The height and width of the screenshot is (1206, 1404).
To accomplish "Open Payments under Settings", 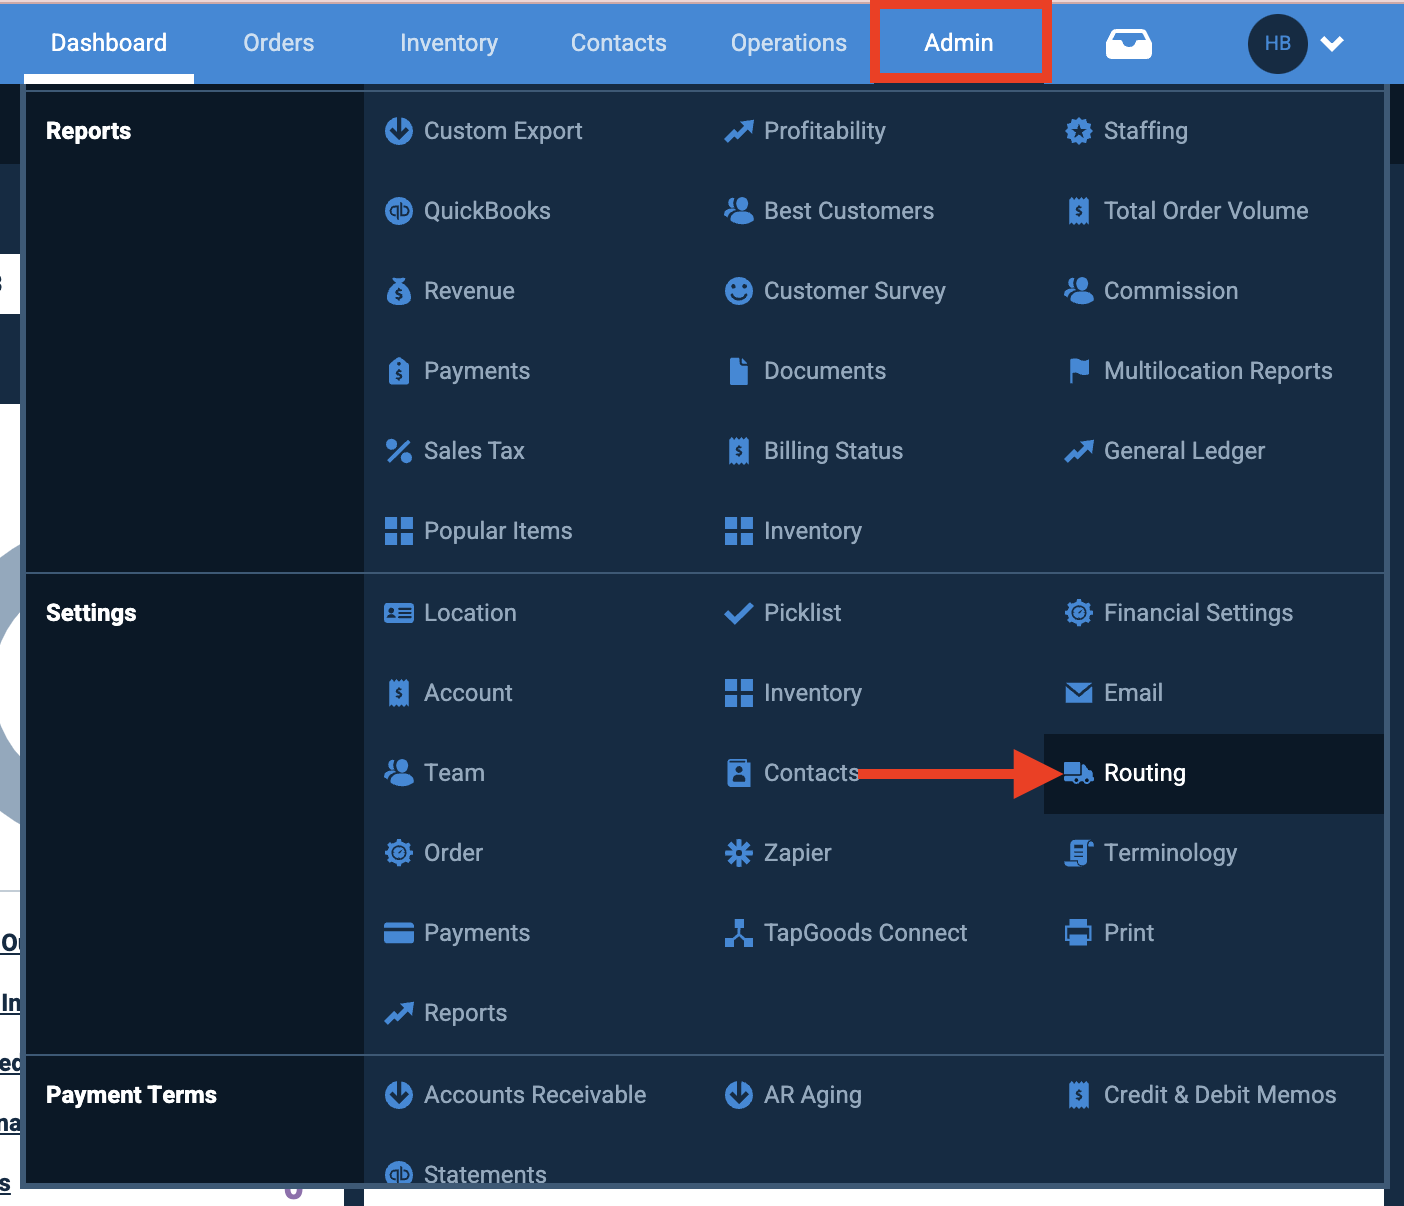I will 477,933.
